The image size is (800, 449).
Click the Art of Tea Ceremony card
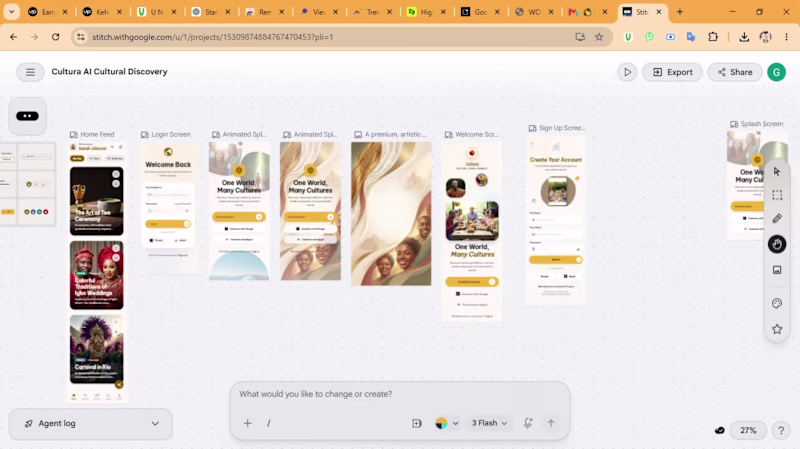pos(96,201)
